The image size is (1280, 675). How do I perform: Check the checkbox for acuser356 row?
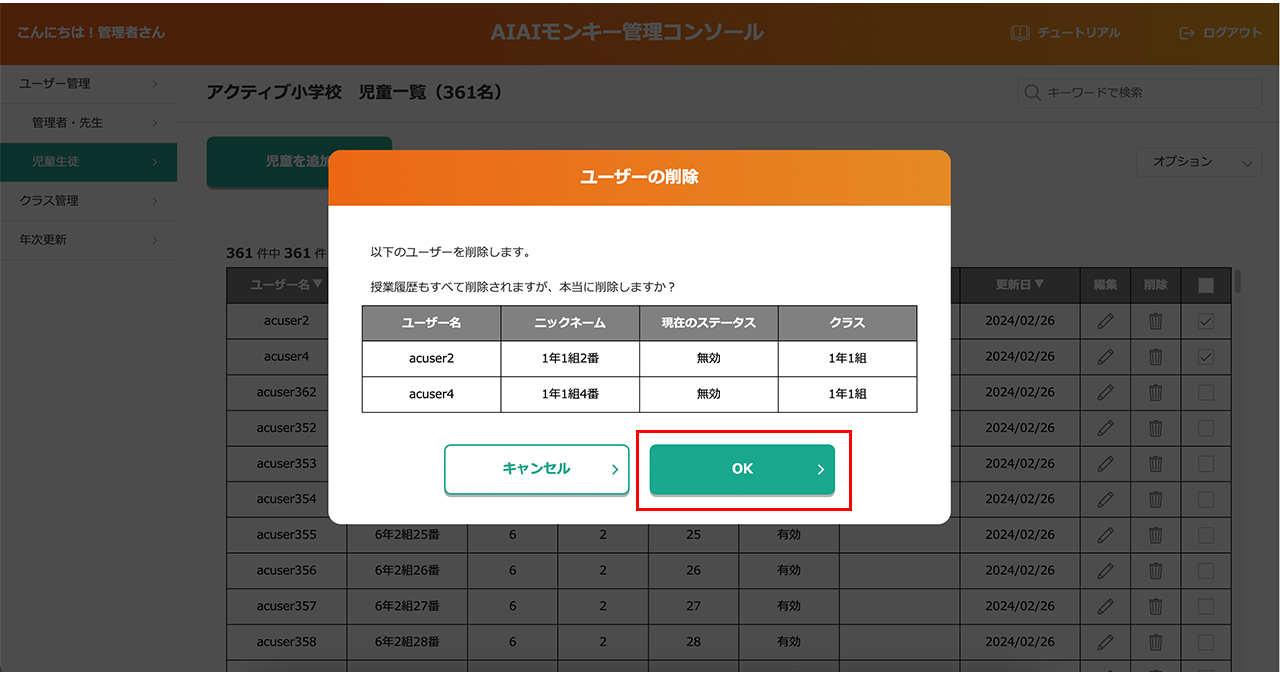tap(1206, 571)
